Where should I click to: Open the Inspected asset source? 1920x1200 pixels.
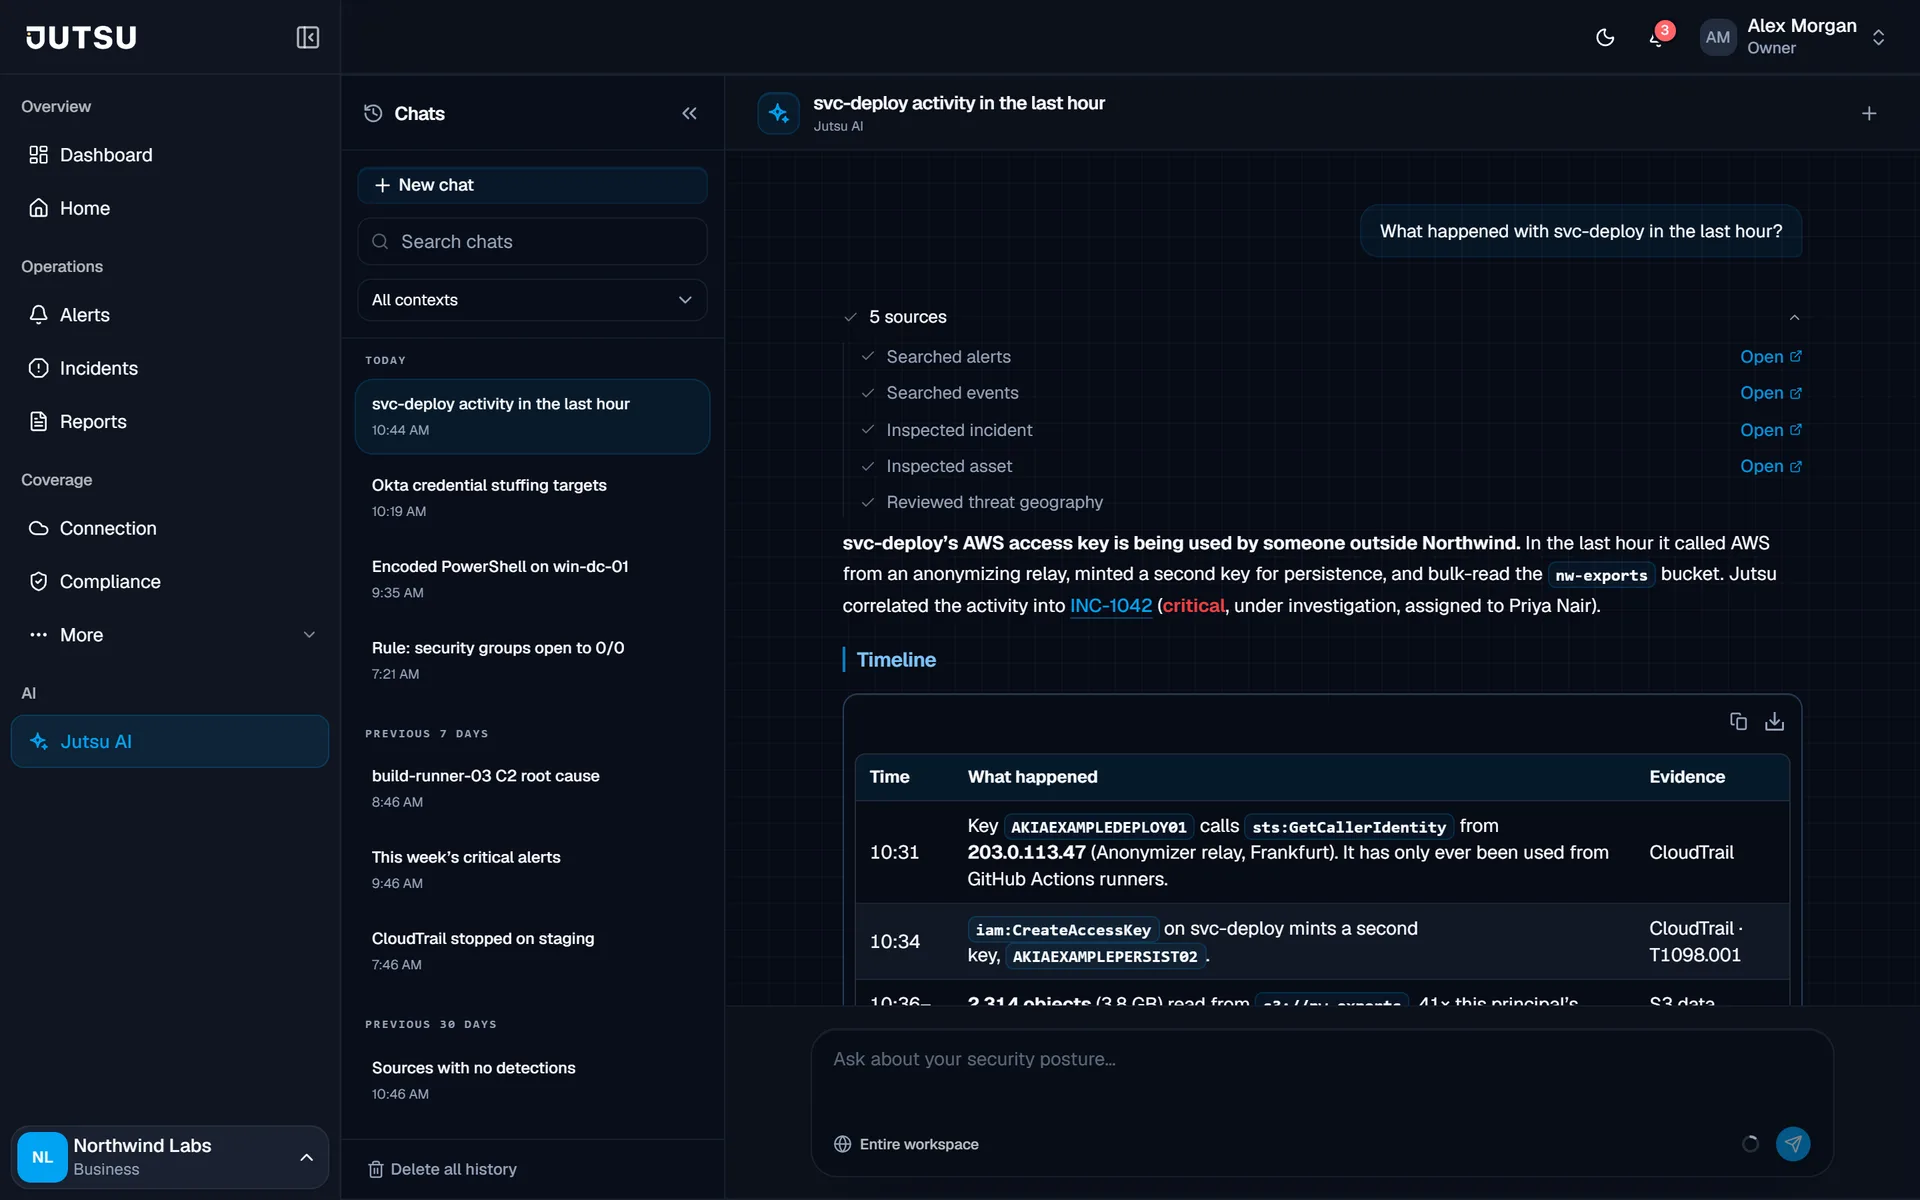[1770, 466]
